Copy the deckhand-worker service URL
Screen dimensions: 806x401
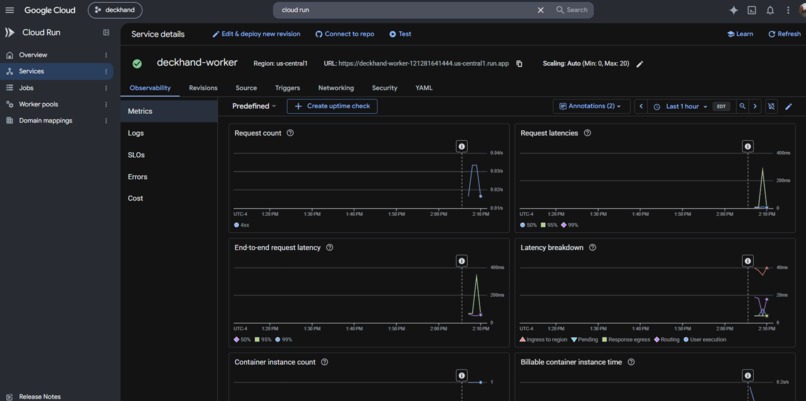click(519, 64)
